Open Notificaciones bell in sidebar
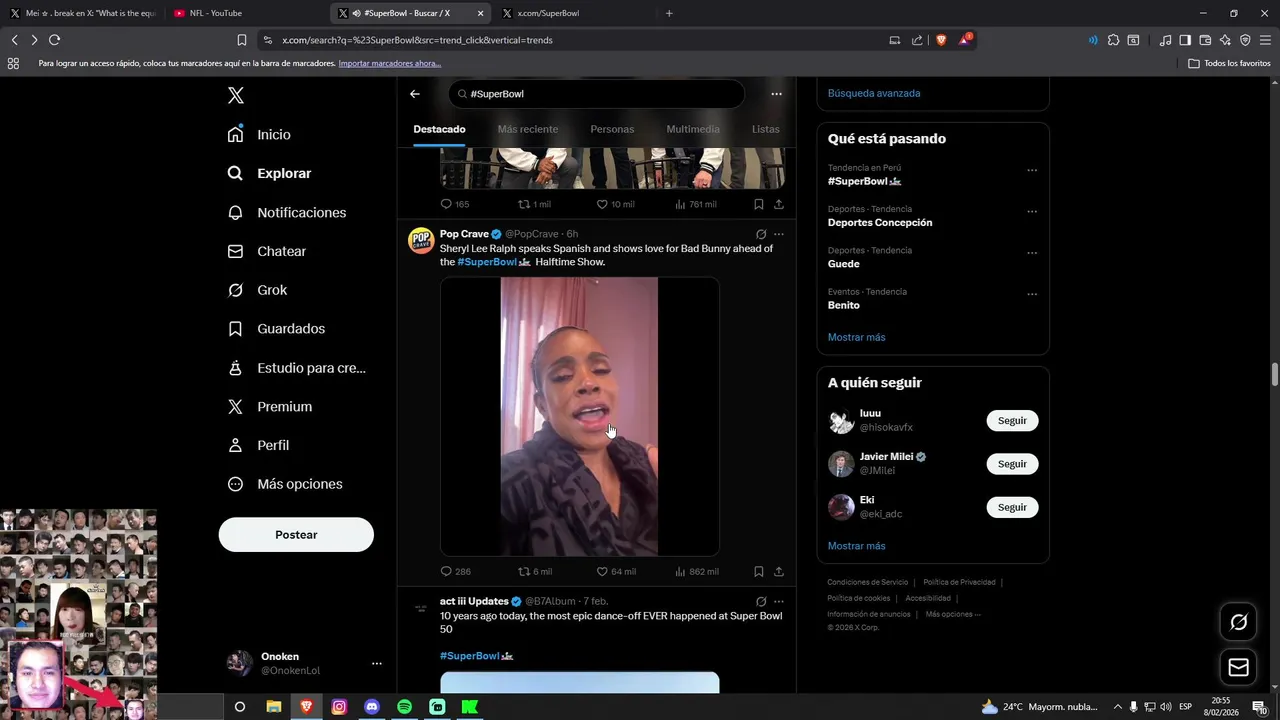 pos(286,213)
